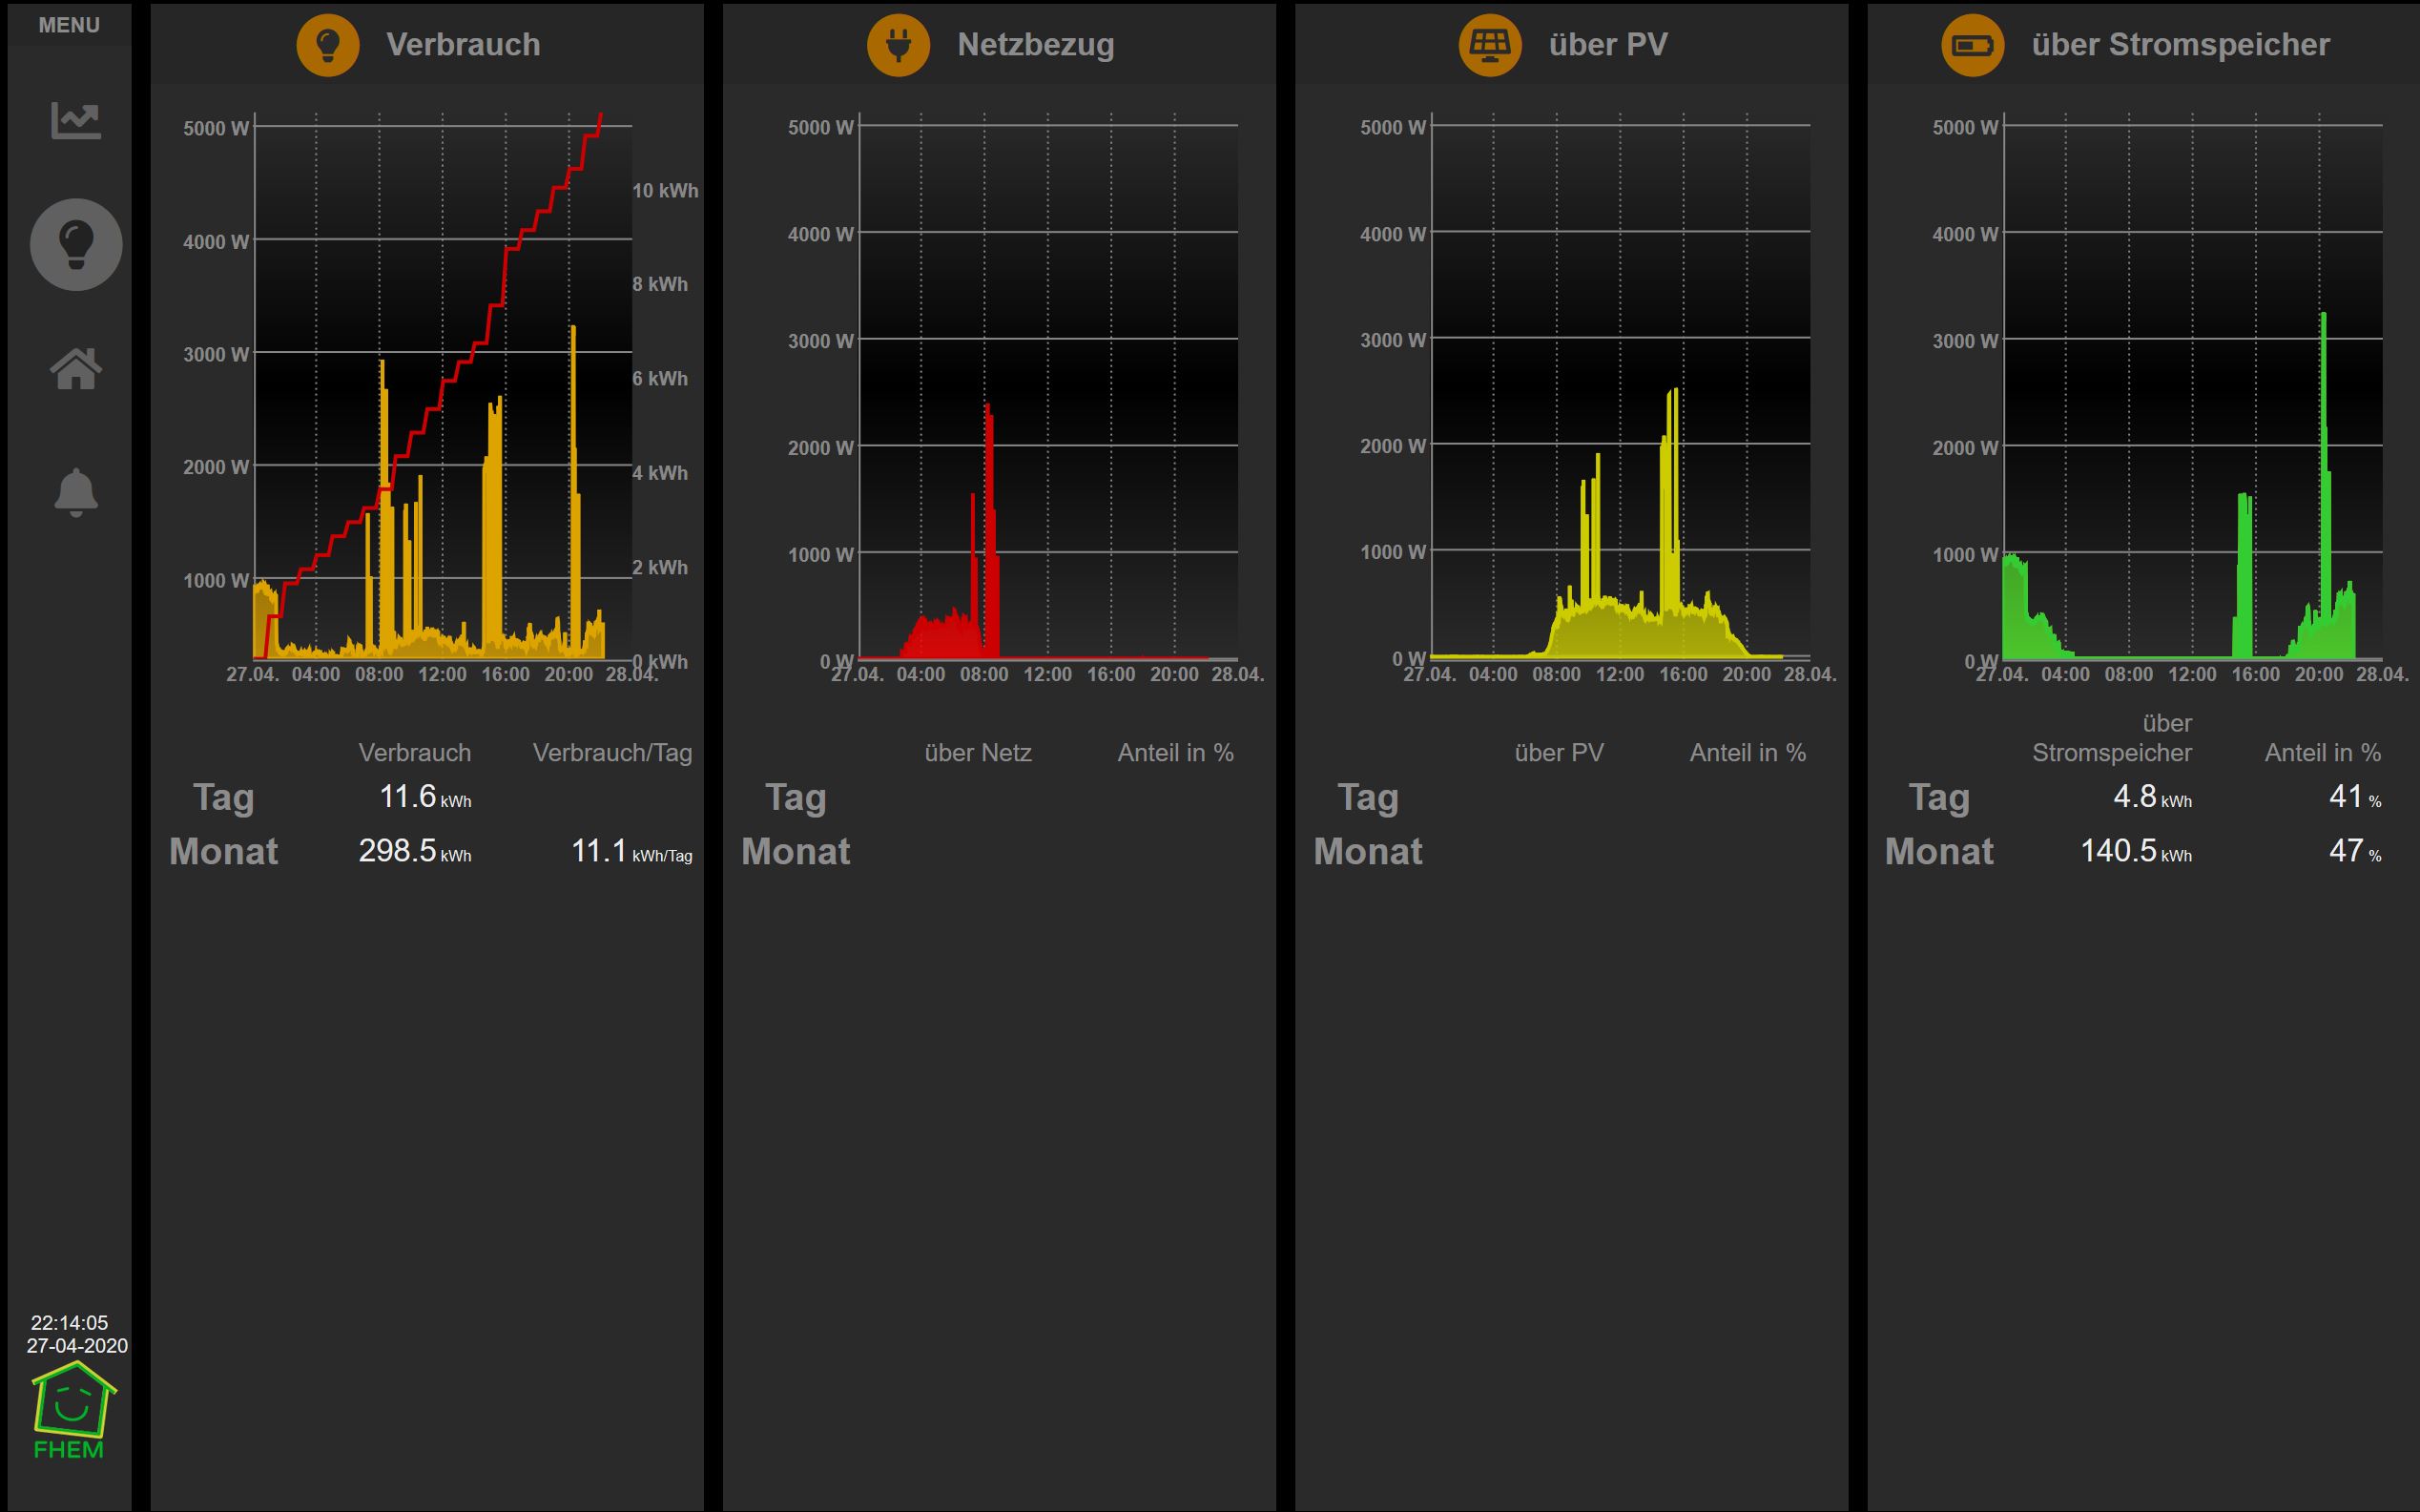Go to the home icon in sidebar
The width and height of the screenshot is (2420, 1512).
pos(76,369)
